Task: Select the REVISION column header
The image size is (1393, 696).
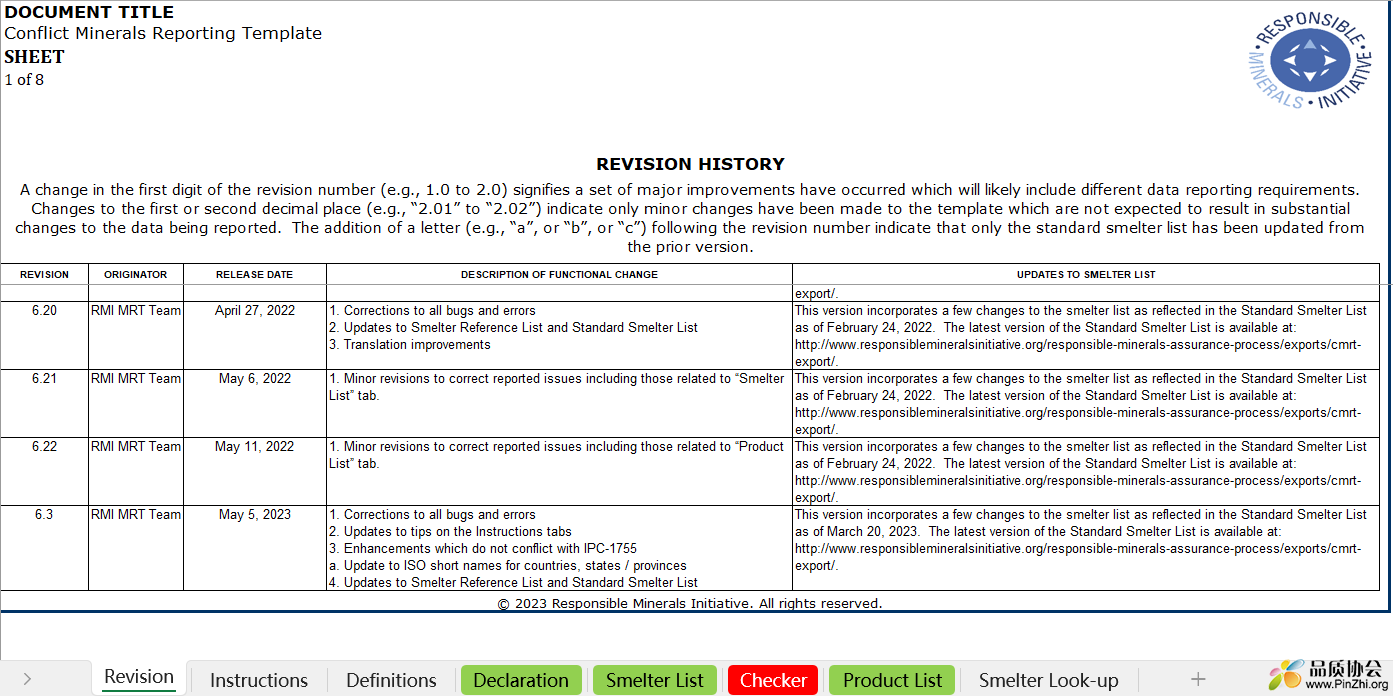Action: coord(45,275)
